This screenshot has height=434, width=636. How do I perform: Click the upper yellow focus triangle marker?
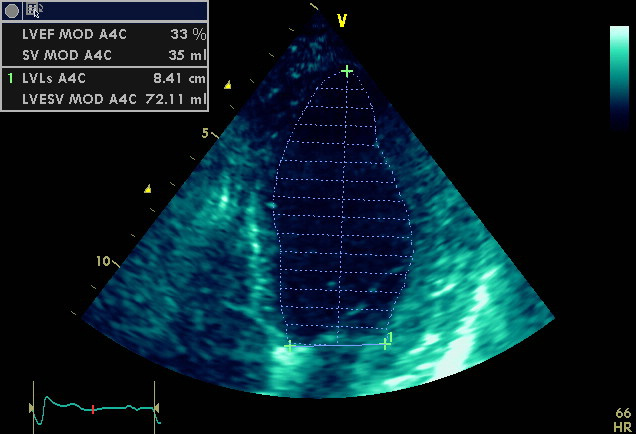pyautogui.click(x=228, y=85)
